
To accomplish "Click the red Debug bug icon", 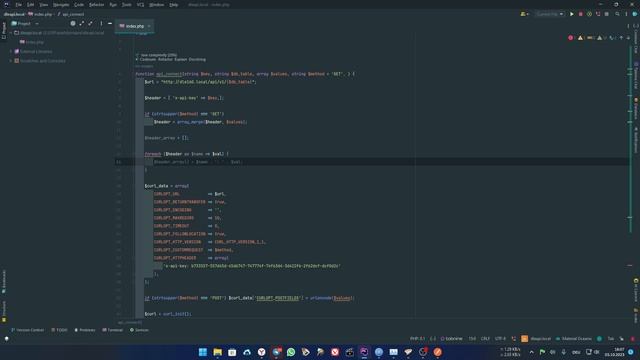I will (580, 14).
